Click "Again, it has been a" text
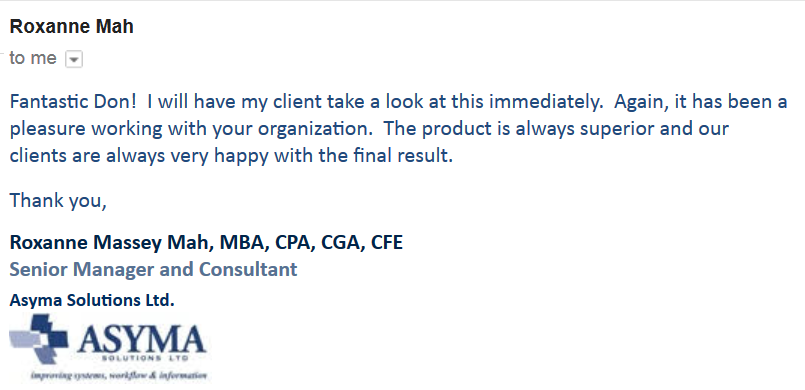Image resolution: width=805 pixels, height=390 pixels. [x=700, y=102]
